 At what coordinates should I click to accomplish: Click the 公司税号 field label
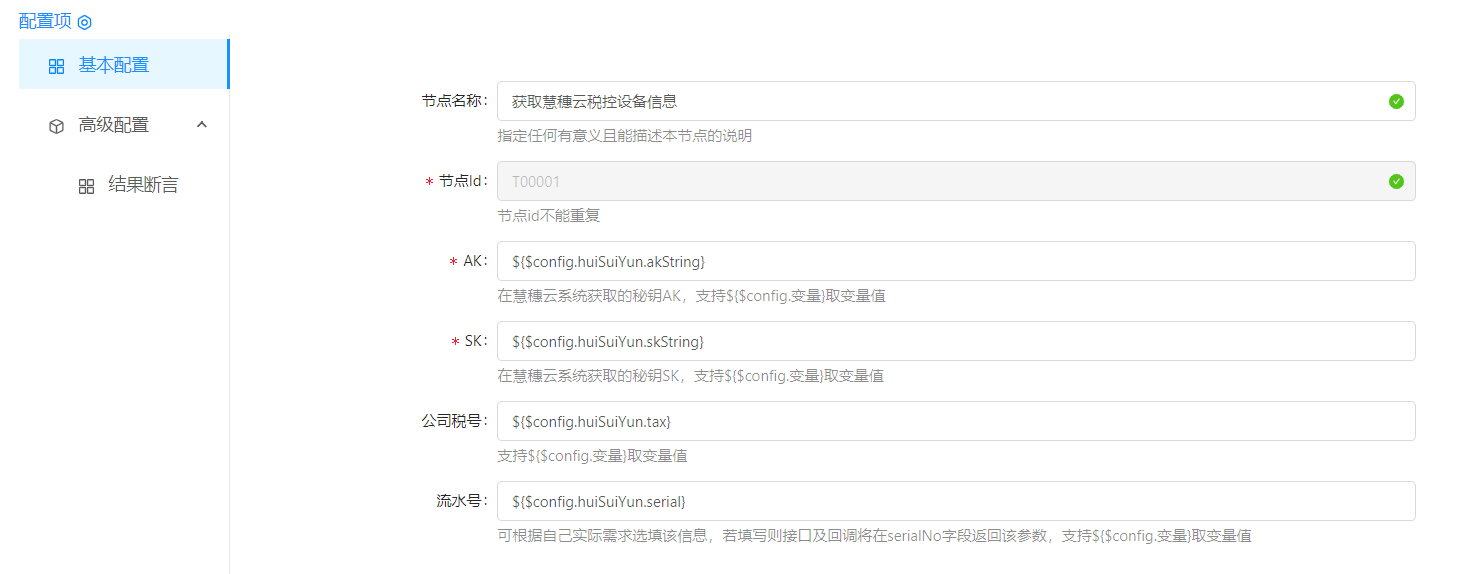[454, 421]
